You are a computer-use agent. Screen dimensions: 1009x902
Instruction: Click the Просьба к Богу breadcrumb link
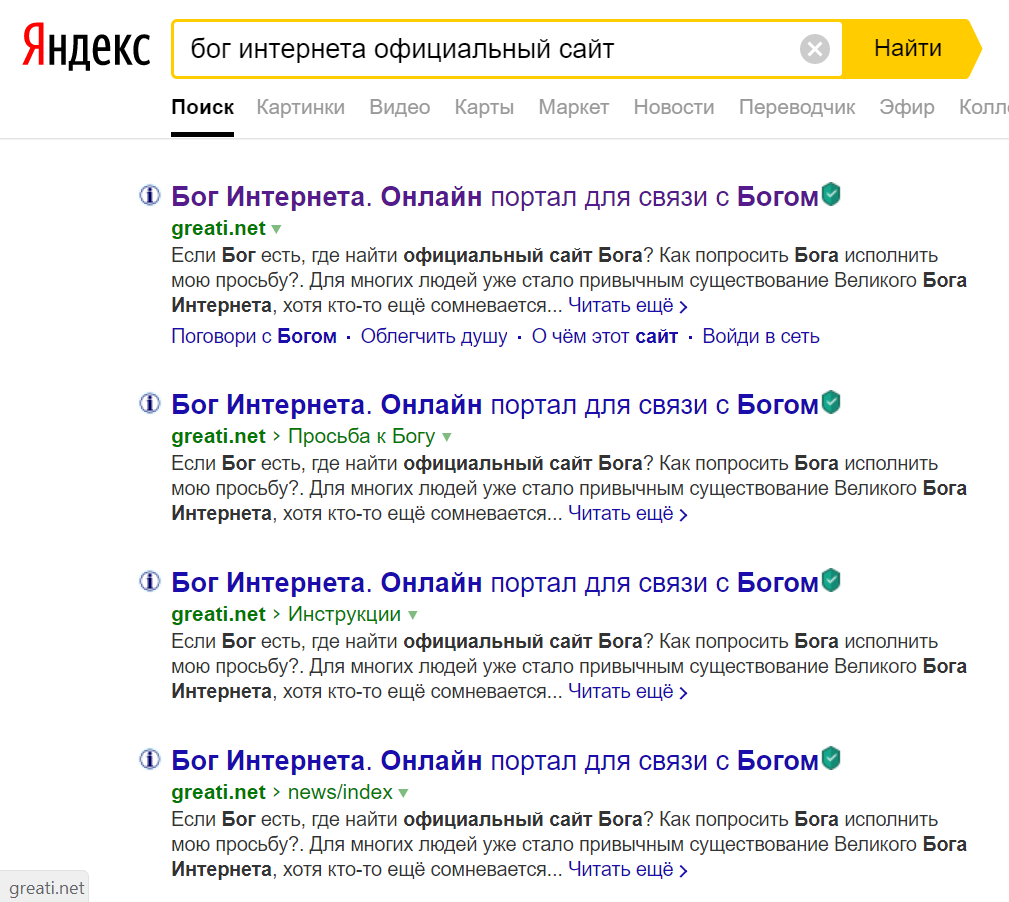tap(362, 436)
